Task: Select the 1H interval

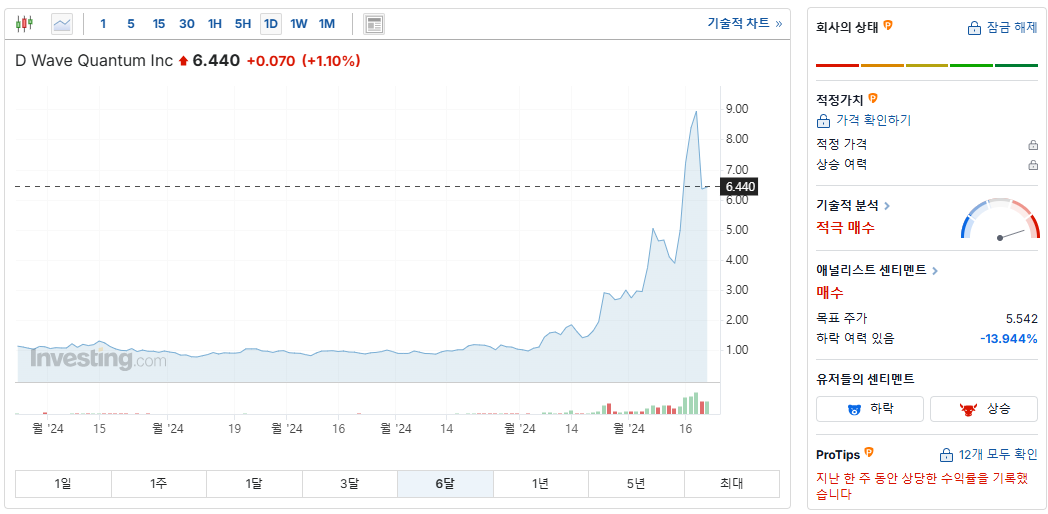Action: point(215,24)
